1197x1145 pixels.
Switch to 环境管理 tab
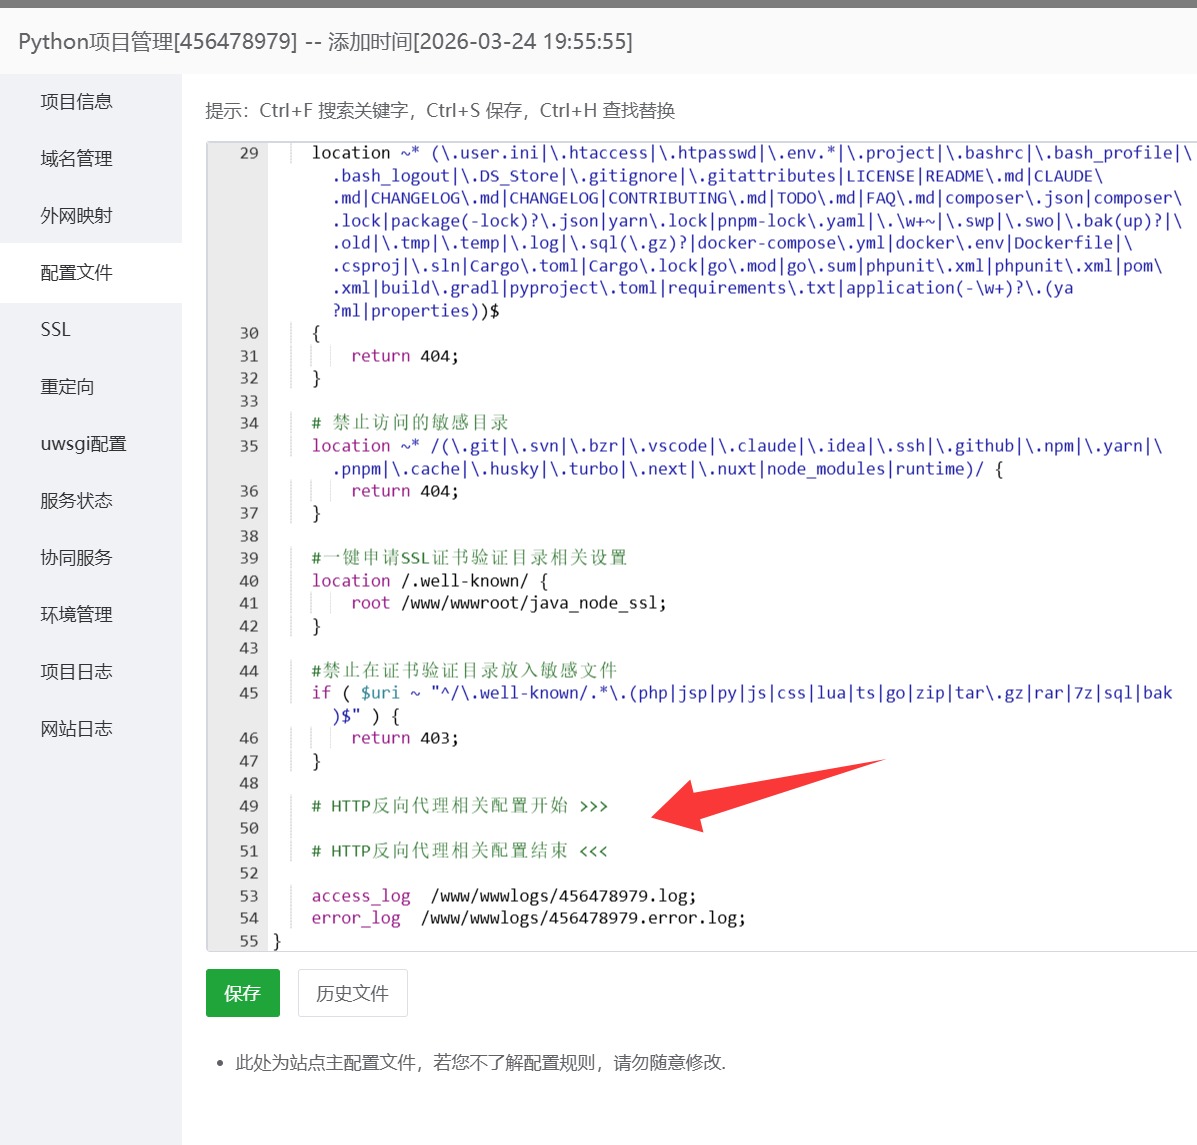pos(76,614)
